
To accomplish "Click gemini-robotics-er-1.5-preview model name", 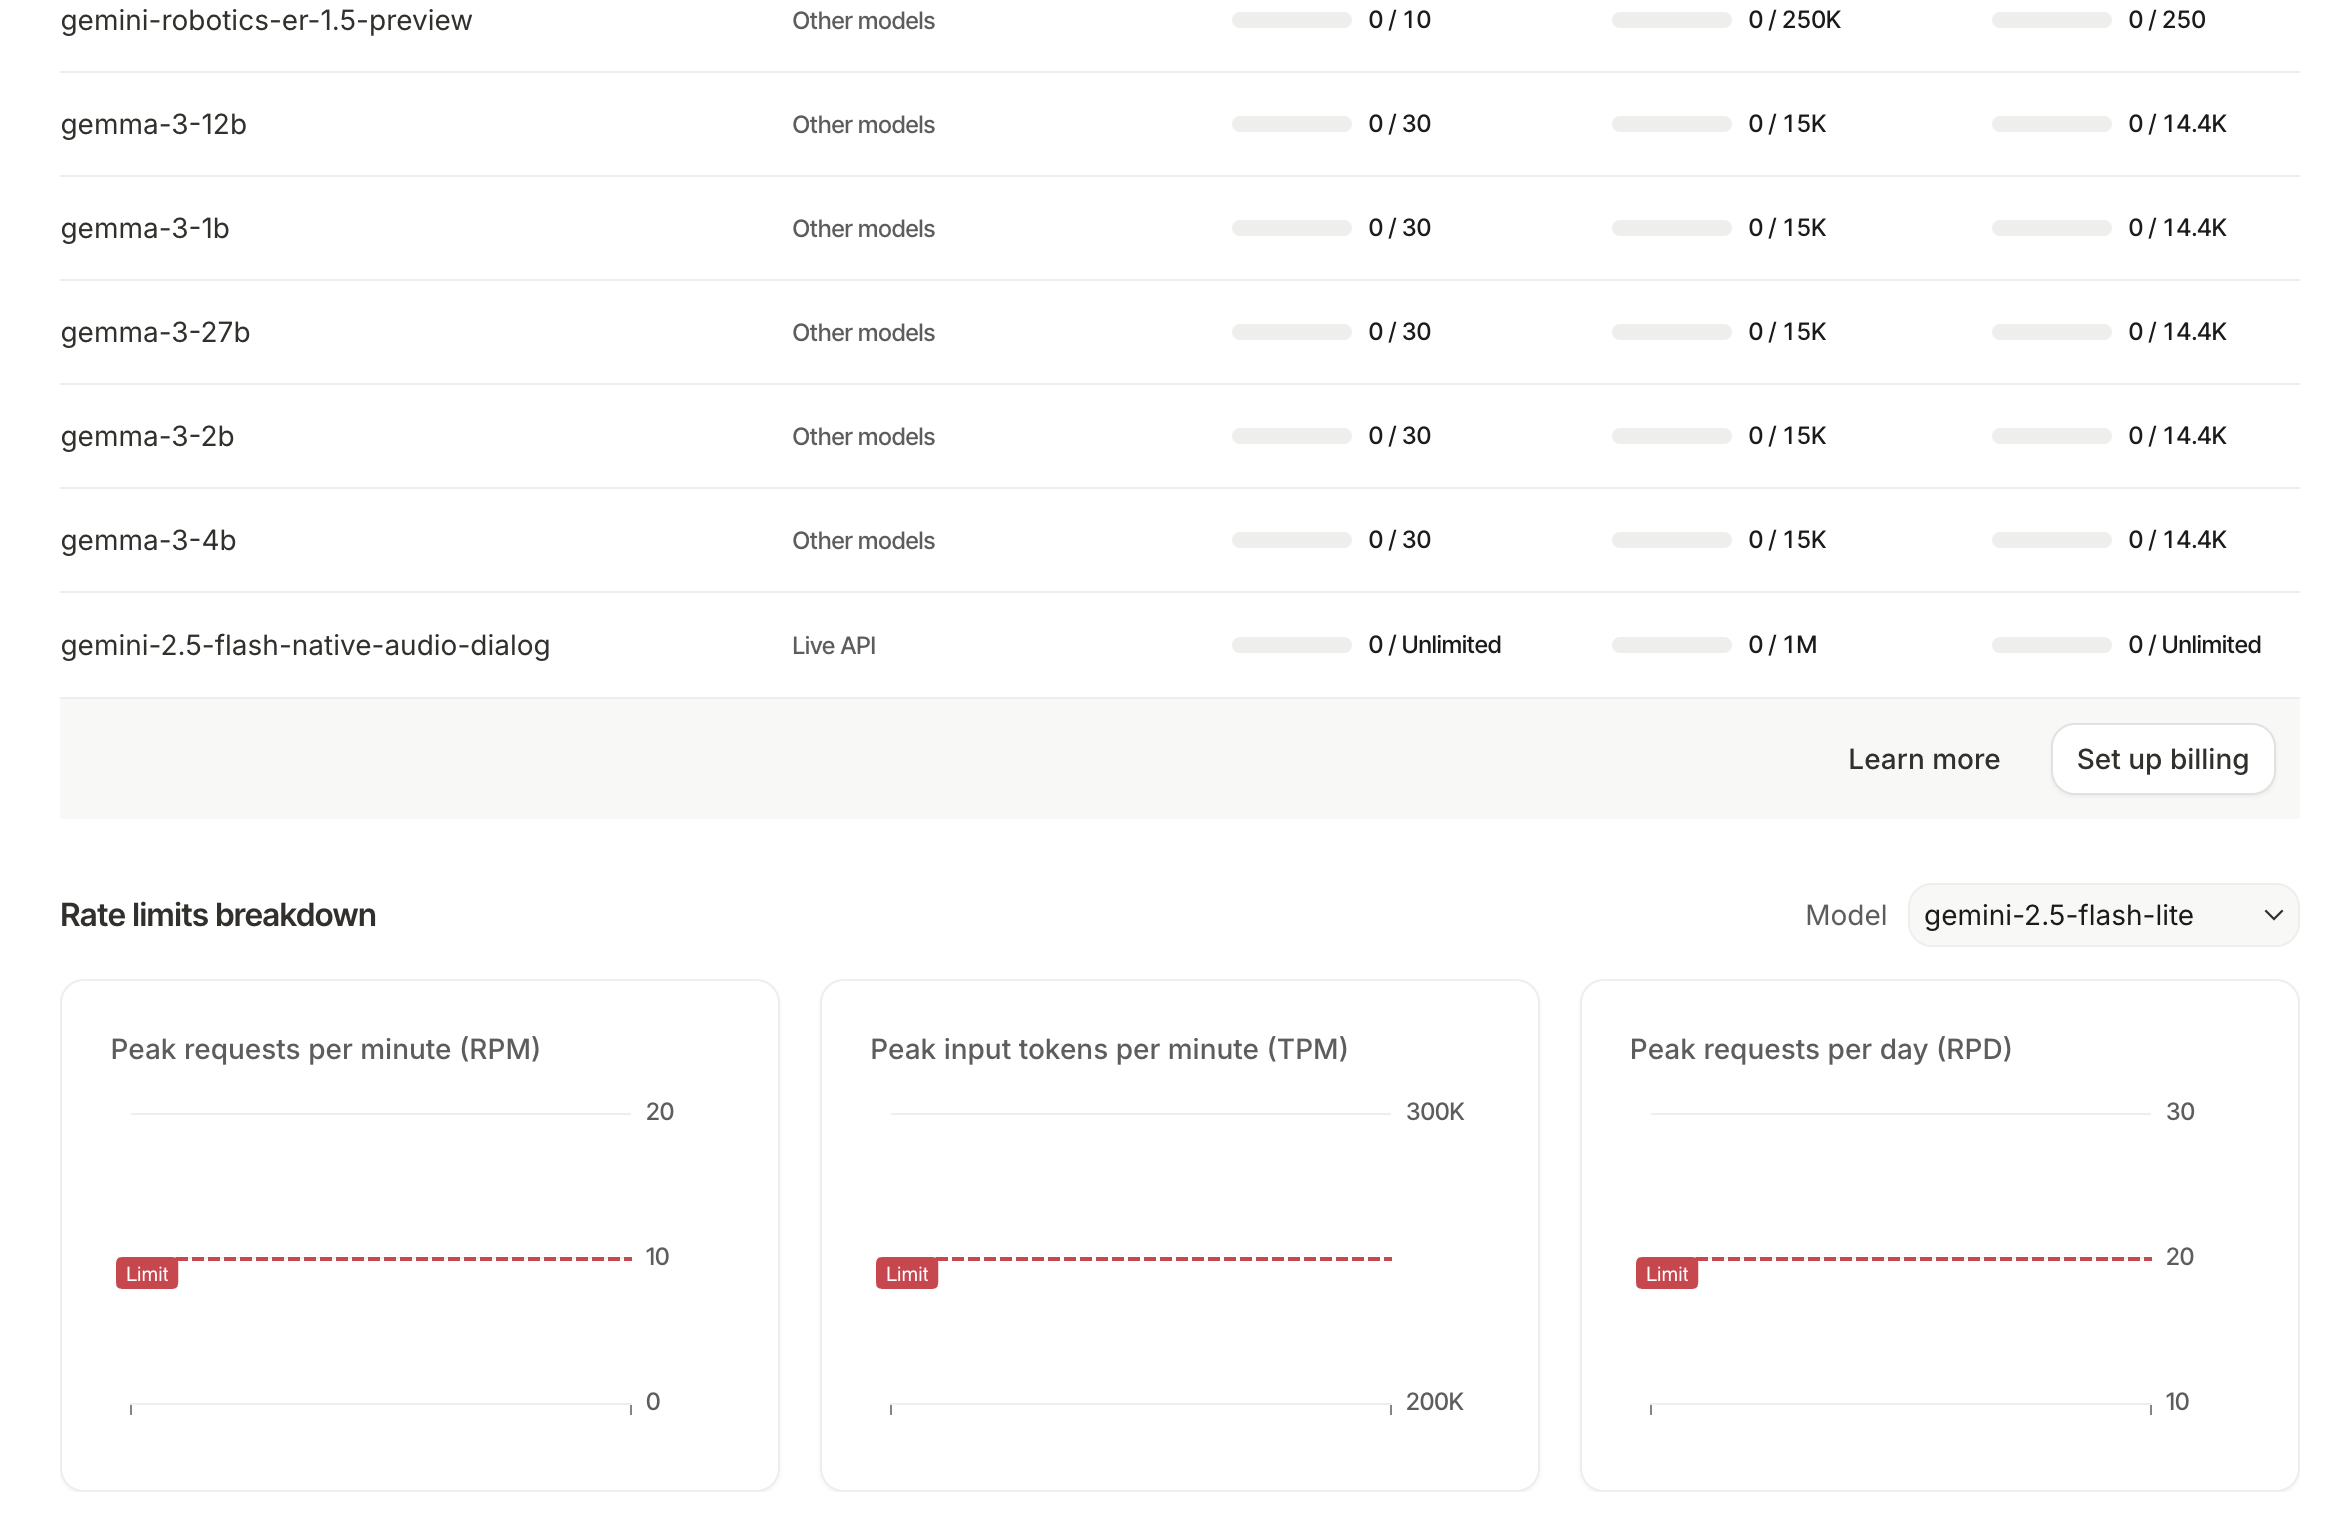I will [266, 20].
